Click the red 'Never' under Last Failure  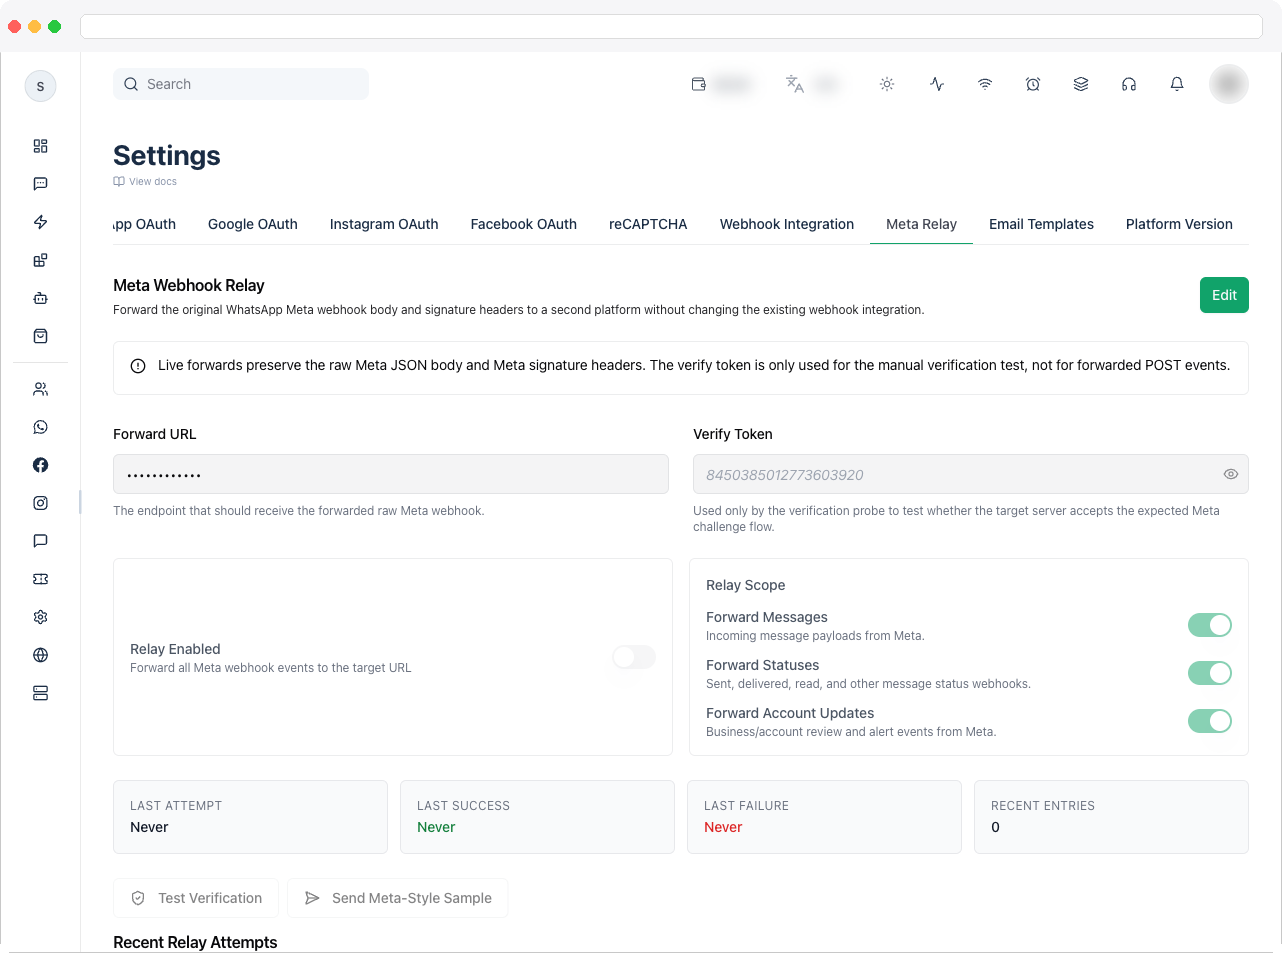(723, 827)
